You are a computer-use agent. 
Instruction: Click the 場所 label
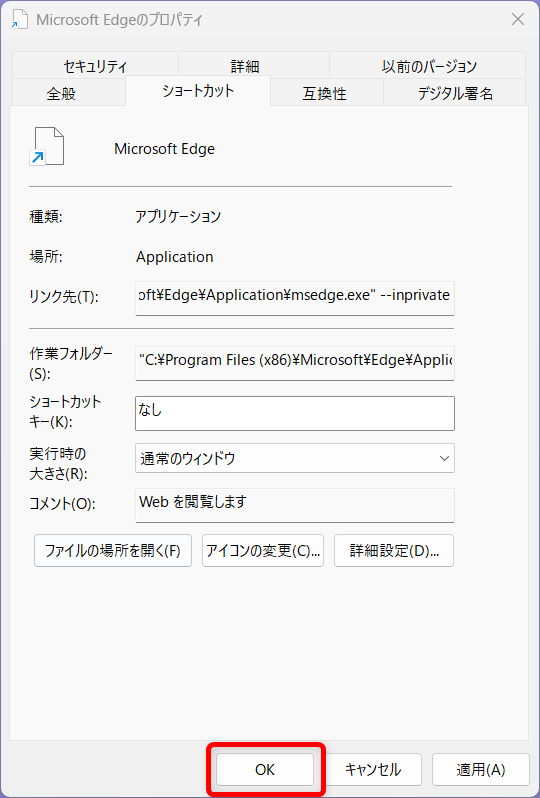pyautogui.click(x=46, y=257)
